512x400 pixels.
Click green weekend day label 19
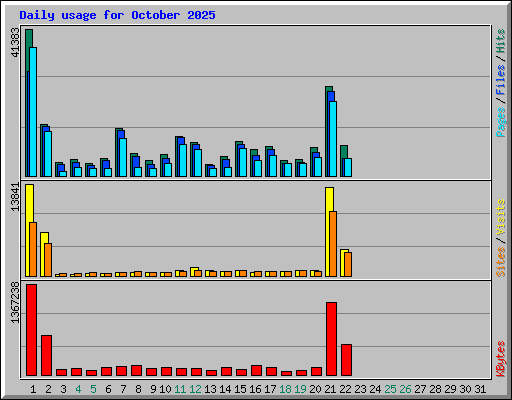(300, 389)
